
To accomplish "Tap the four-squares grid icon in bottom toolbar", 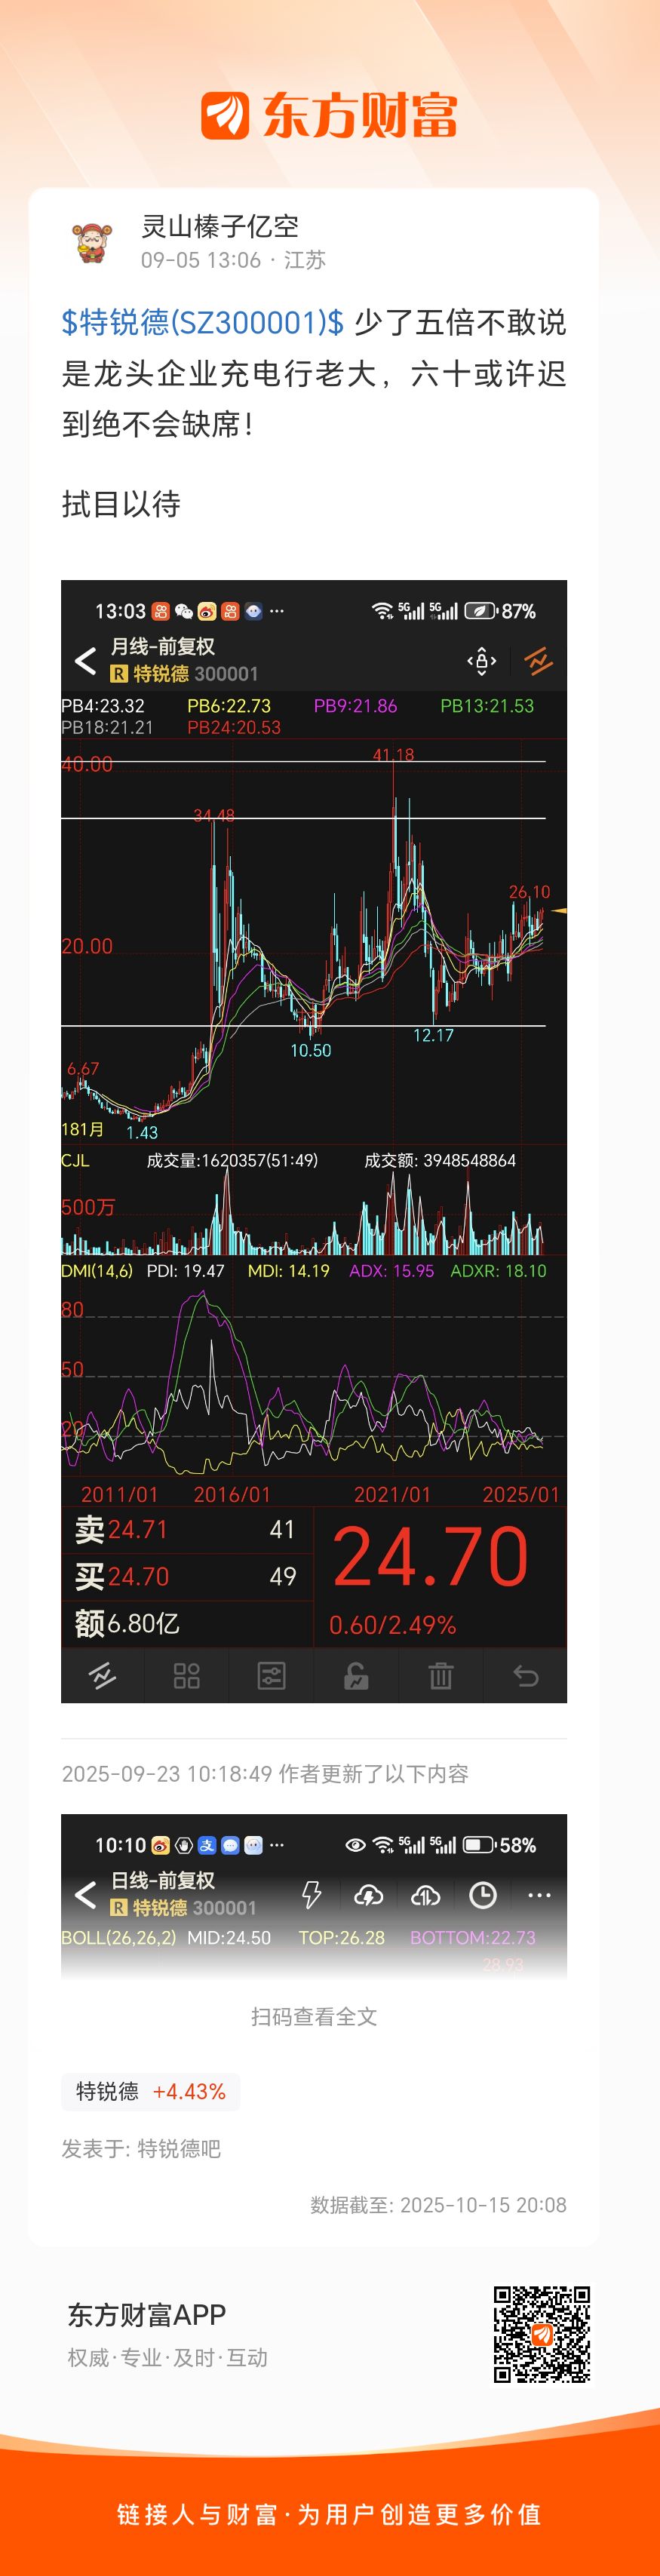I will pyautogui.click(x=187, y=1675).
